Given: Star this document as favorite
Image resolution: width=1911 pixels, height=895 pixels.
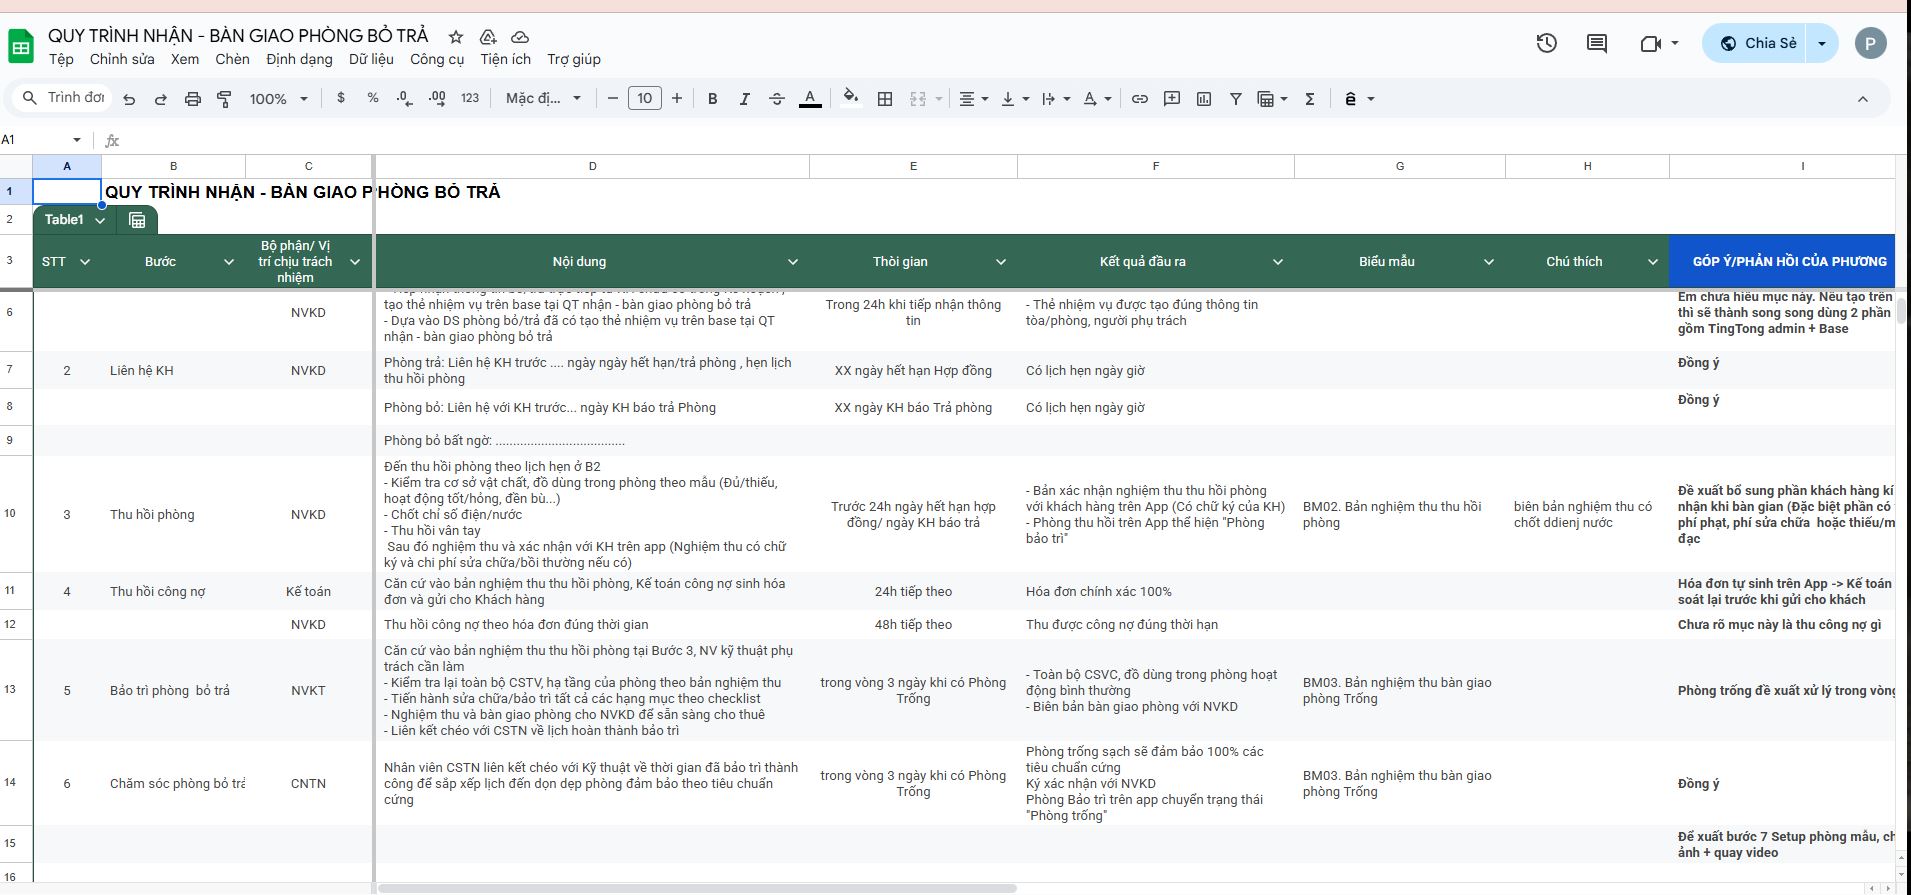Looking at the screenshot, I should click(x=456, y=37).
